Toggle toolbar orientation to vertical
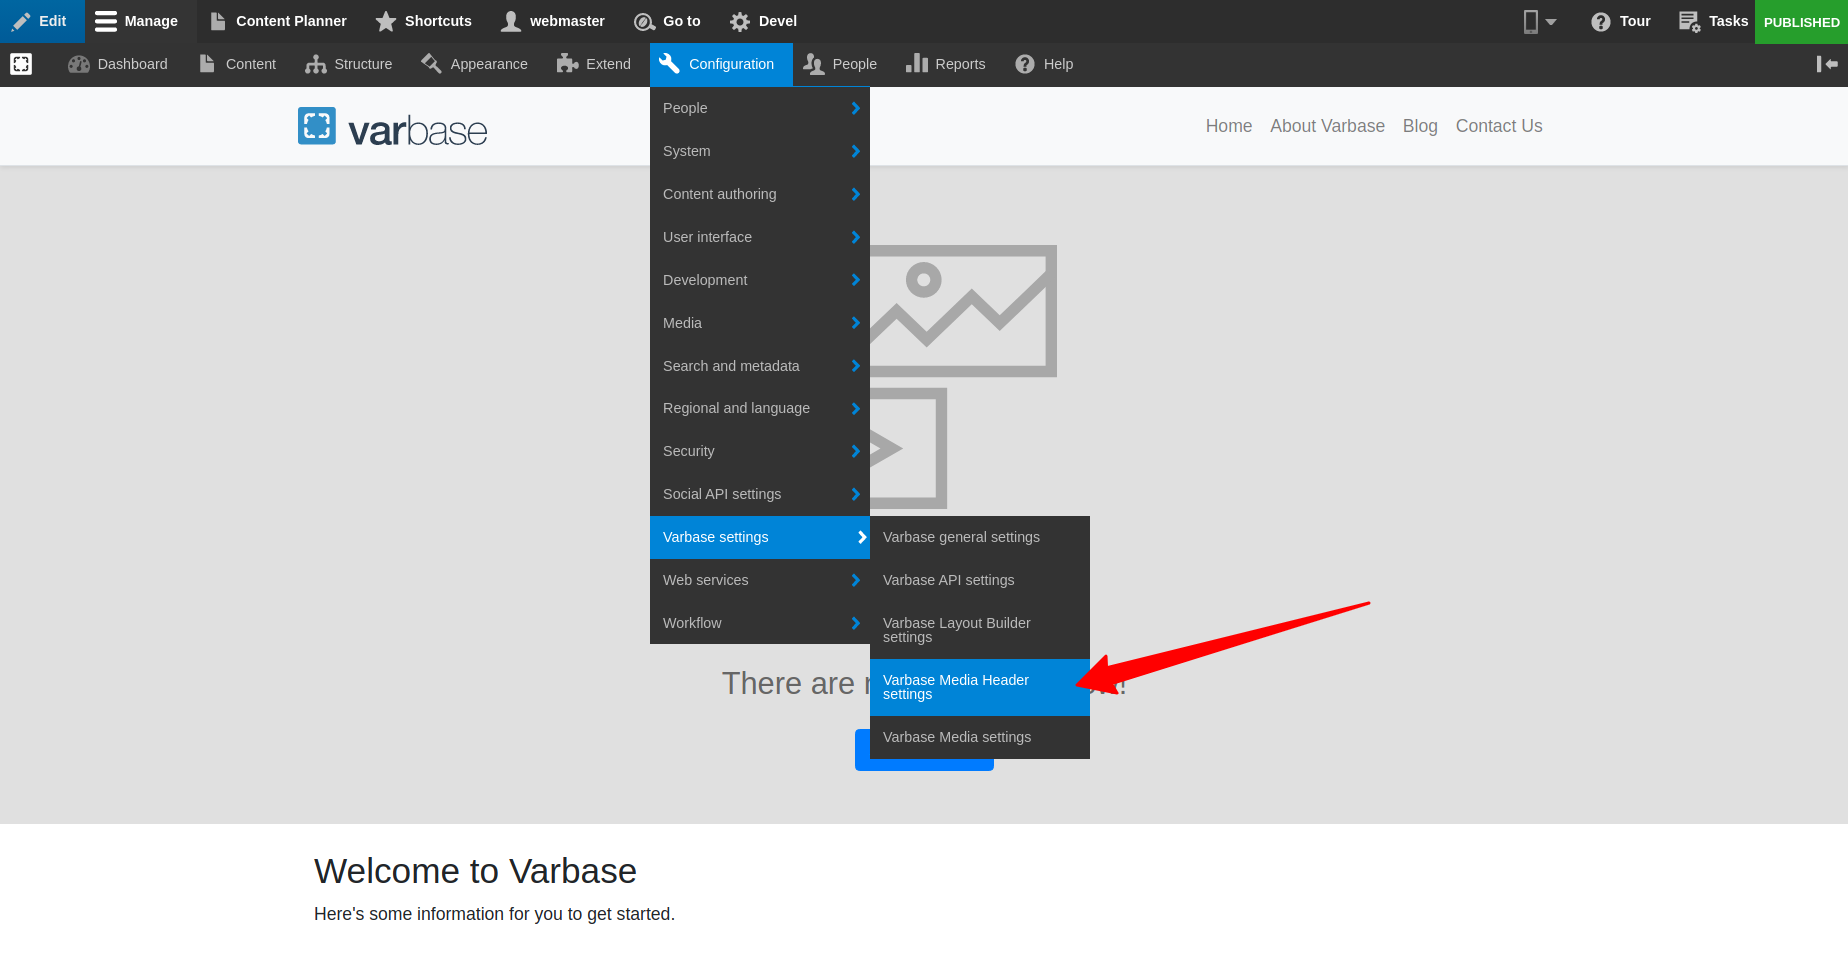The width and height of the screenshot is (1848, 974). coord(1827,64)
